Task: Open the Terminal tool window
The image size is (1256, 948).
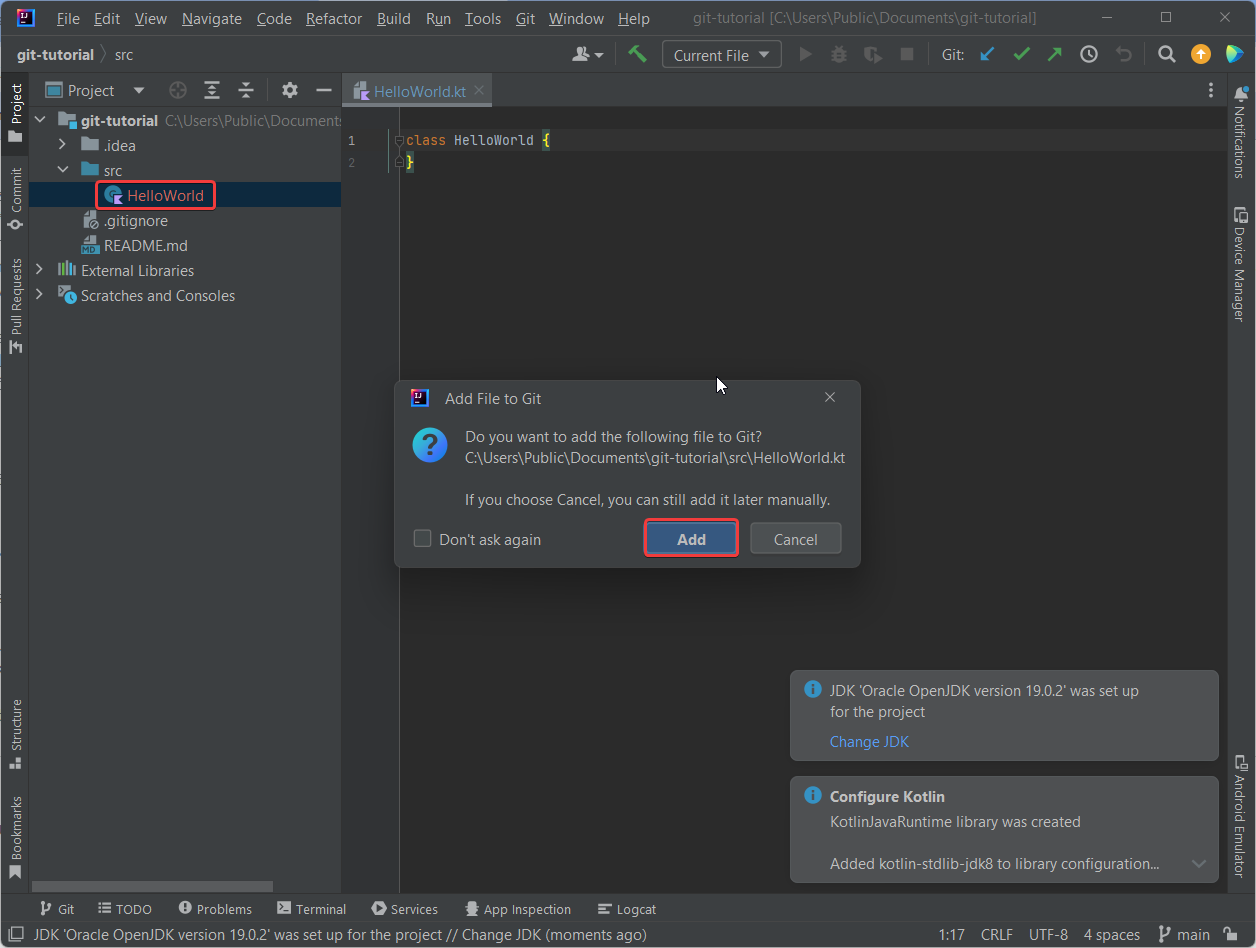Action: (x=311, y=909)
